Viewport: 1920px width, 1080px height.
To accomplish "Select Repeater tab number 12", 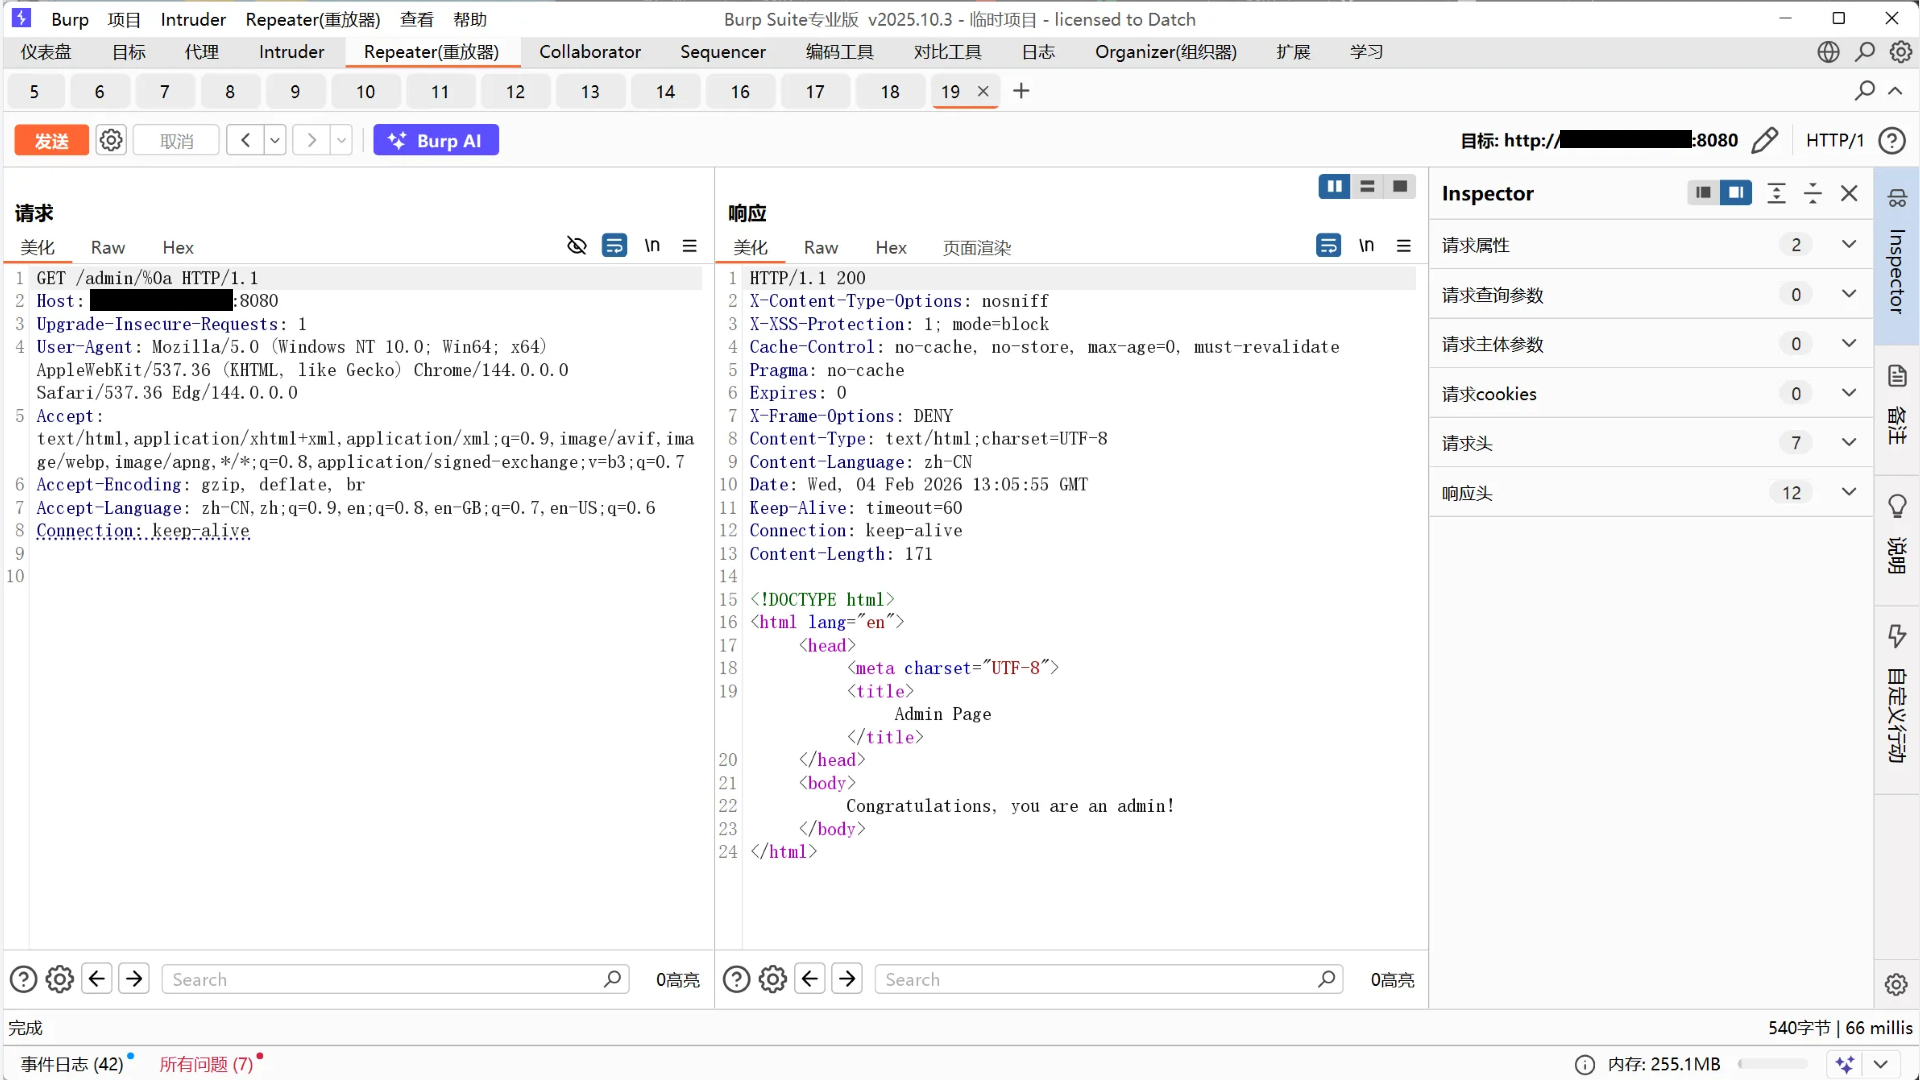I will (x=515, y=92).
